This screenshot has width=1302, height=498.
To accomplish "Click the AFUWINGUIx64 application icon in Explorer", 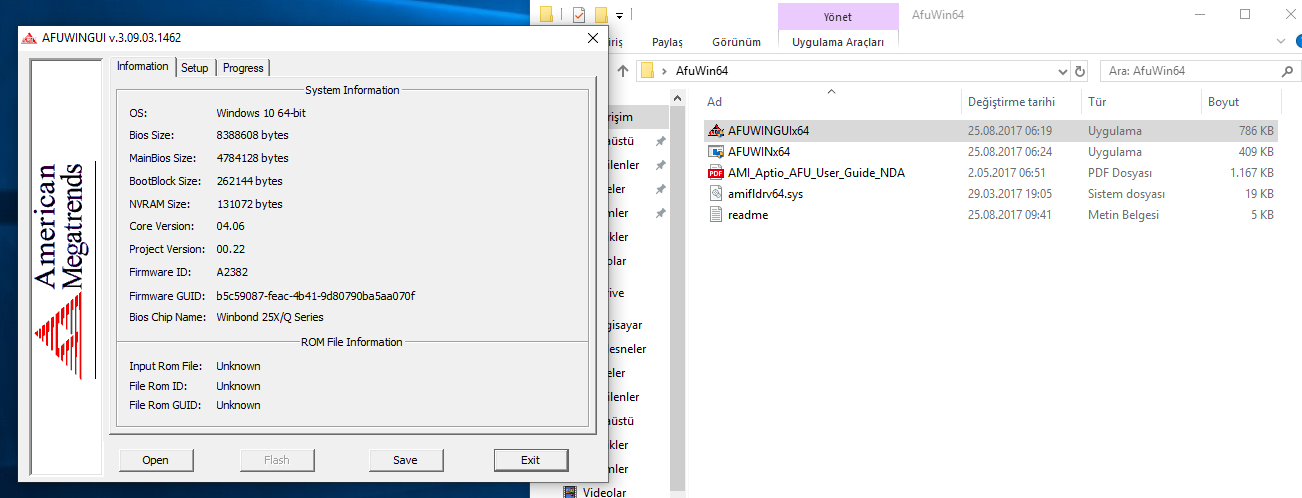I will [715, 131].
